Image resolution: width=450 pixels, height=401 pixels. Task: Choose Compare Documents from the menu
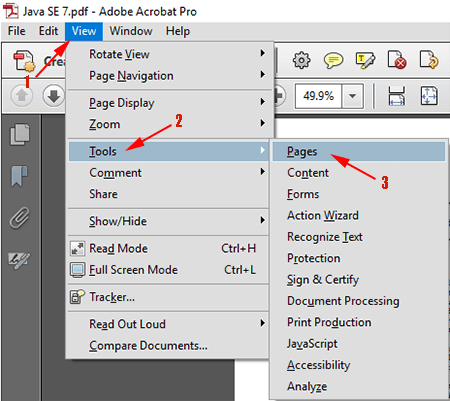pos(169,345)
